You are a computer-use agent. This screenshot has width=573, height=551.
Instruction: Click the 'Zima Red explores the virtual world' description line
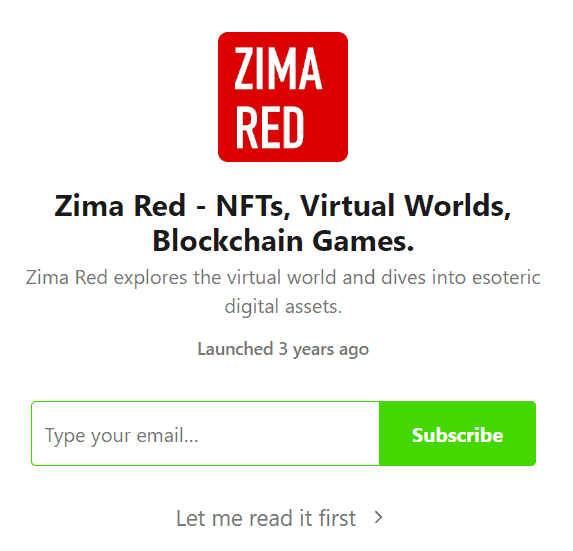[283, 277]
